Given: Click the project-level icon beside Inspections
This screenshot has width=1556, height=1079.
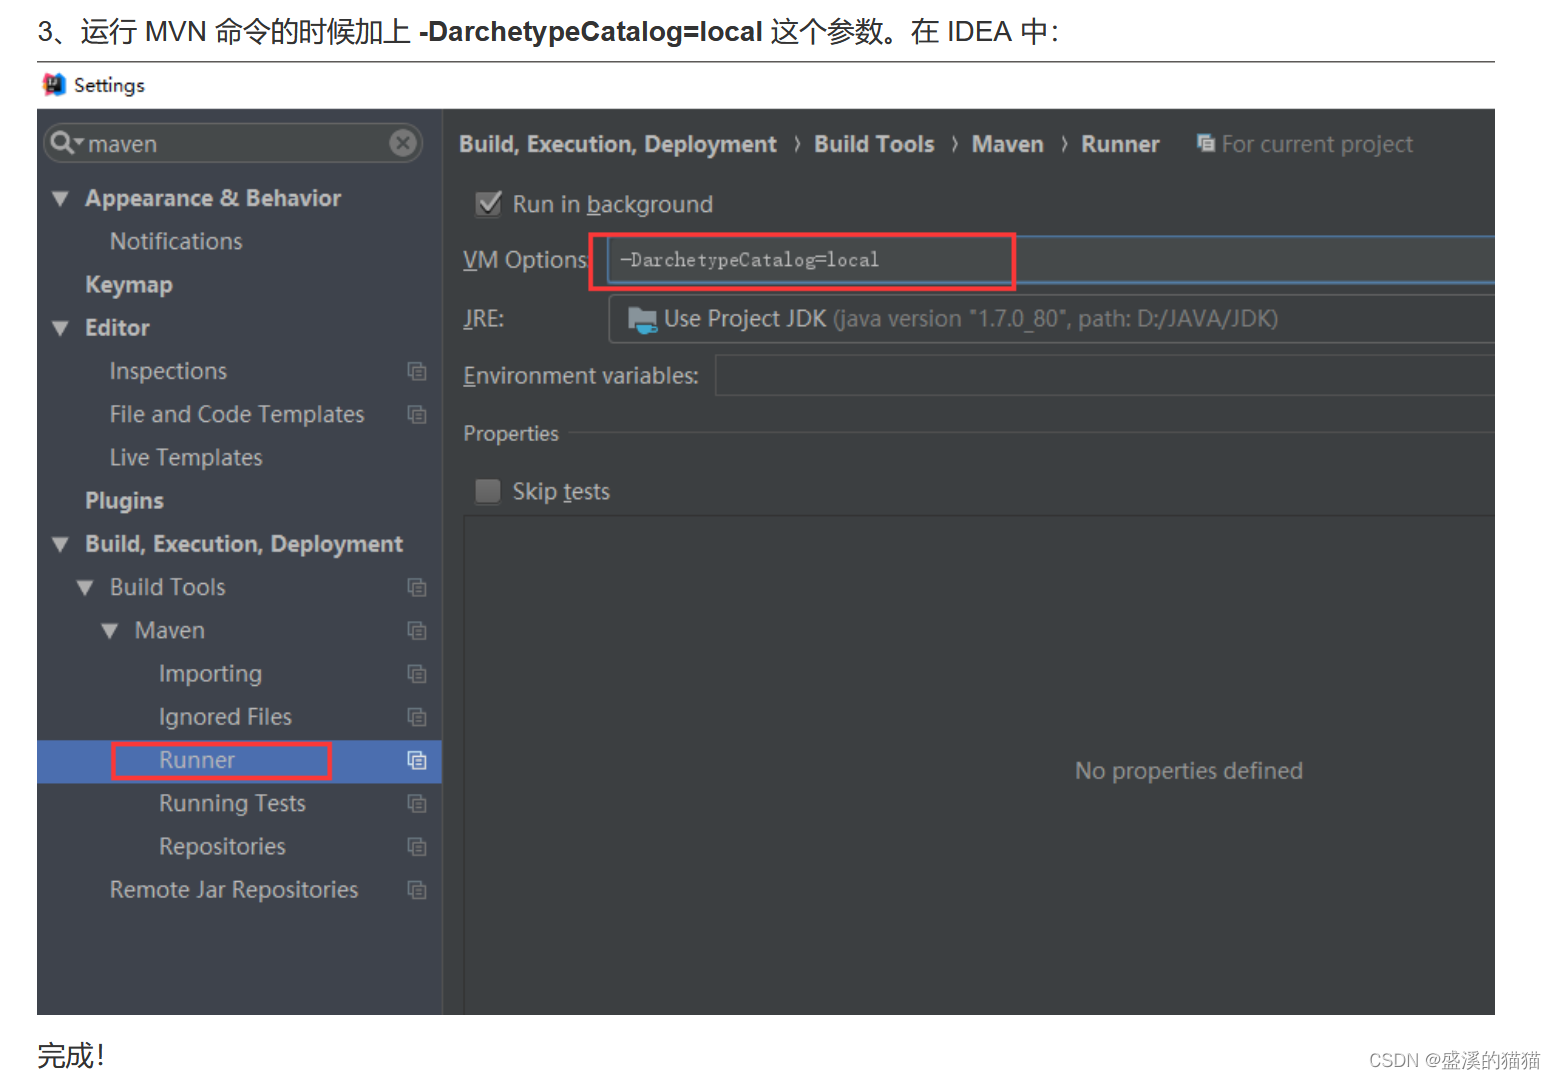Looking at the screenshot, I should [x=417, y=371].
